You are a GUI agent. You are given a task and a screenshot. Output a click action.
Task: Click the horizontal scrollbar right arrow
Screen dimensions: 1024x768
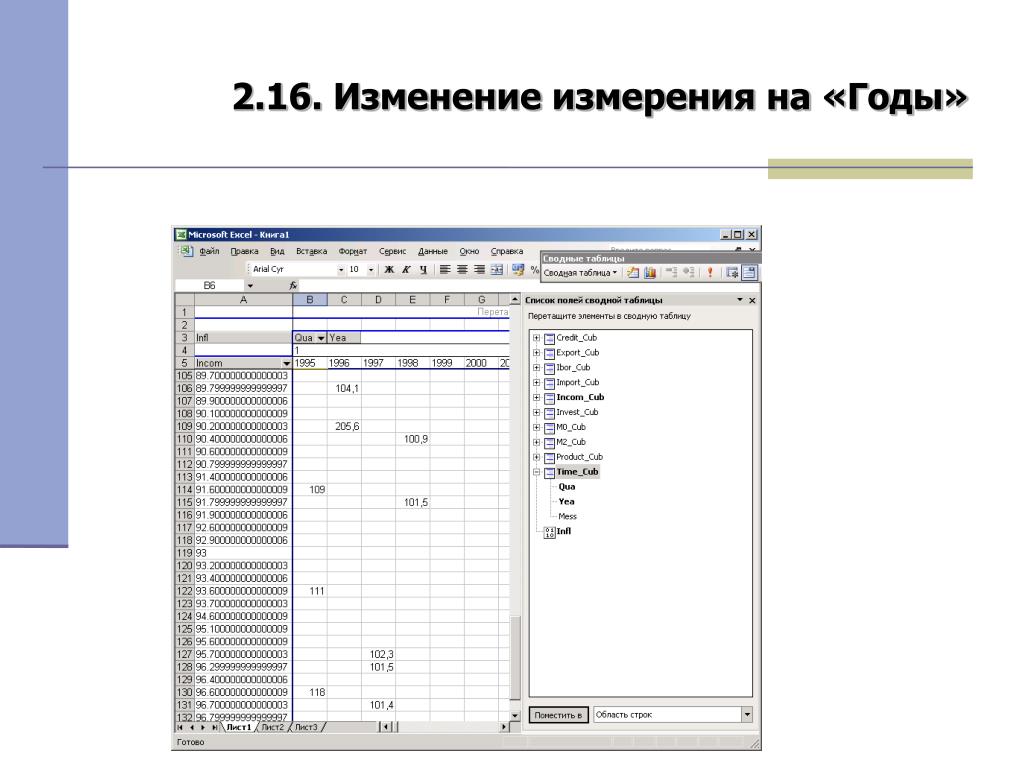[x=504, y=727]
